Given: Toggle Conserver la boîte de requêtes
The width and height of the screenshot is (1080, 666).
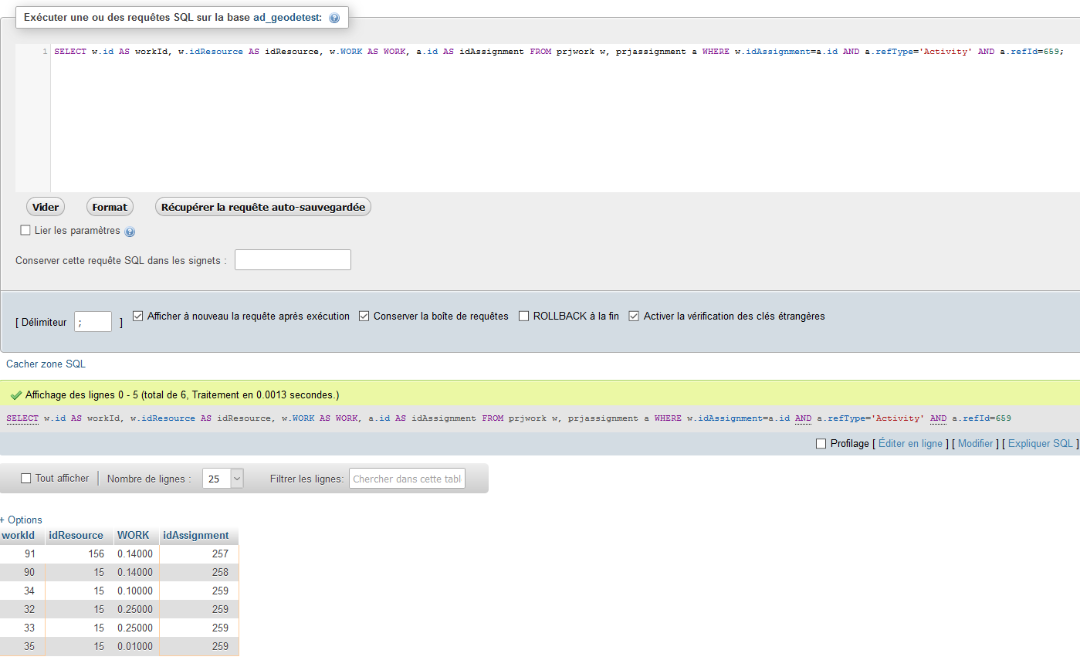Looking at the screenshot, I should (364, 316).
